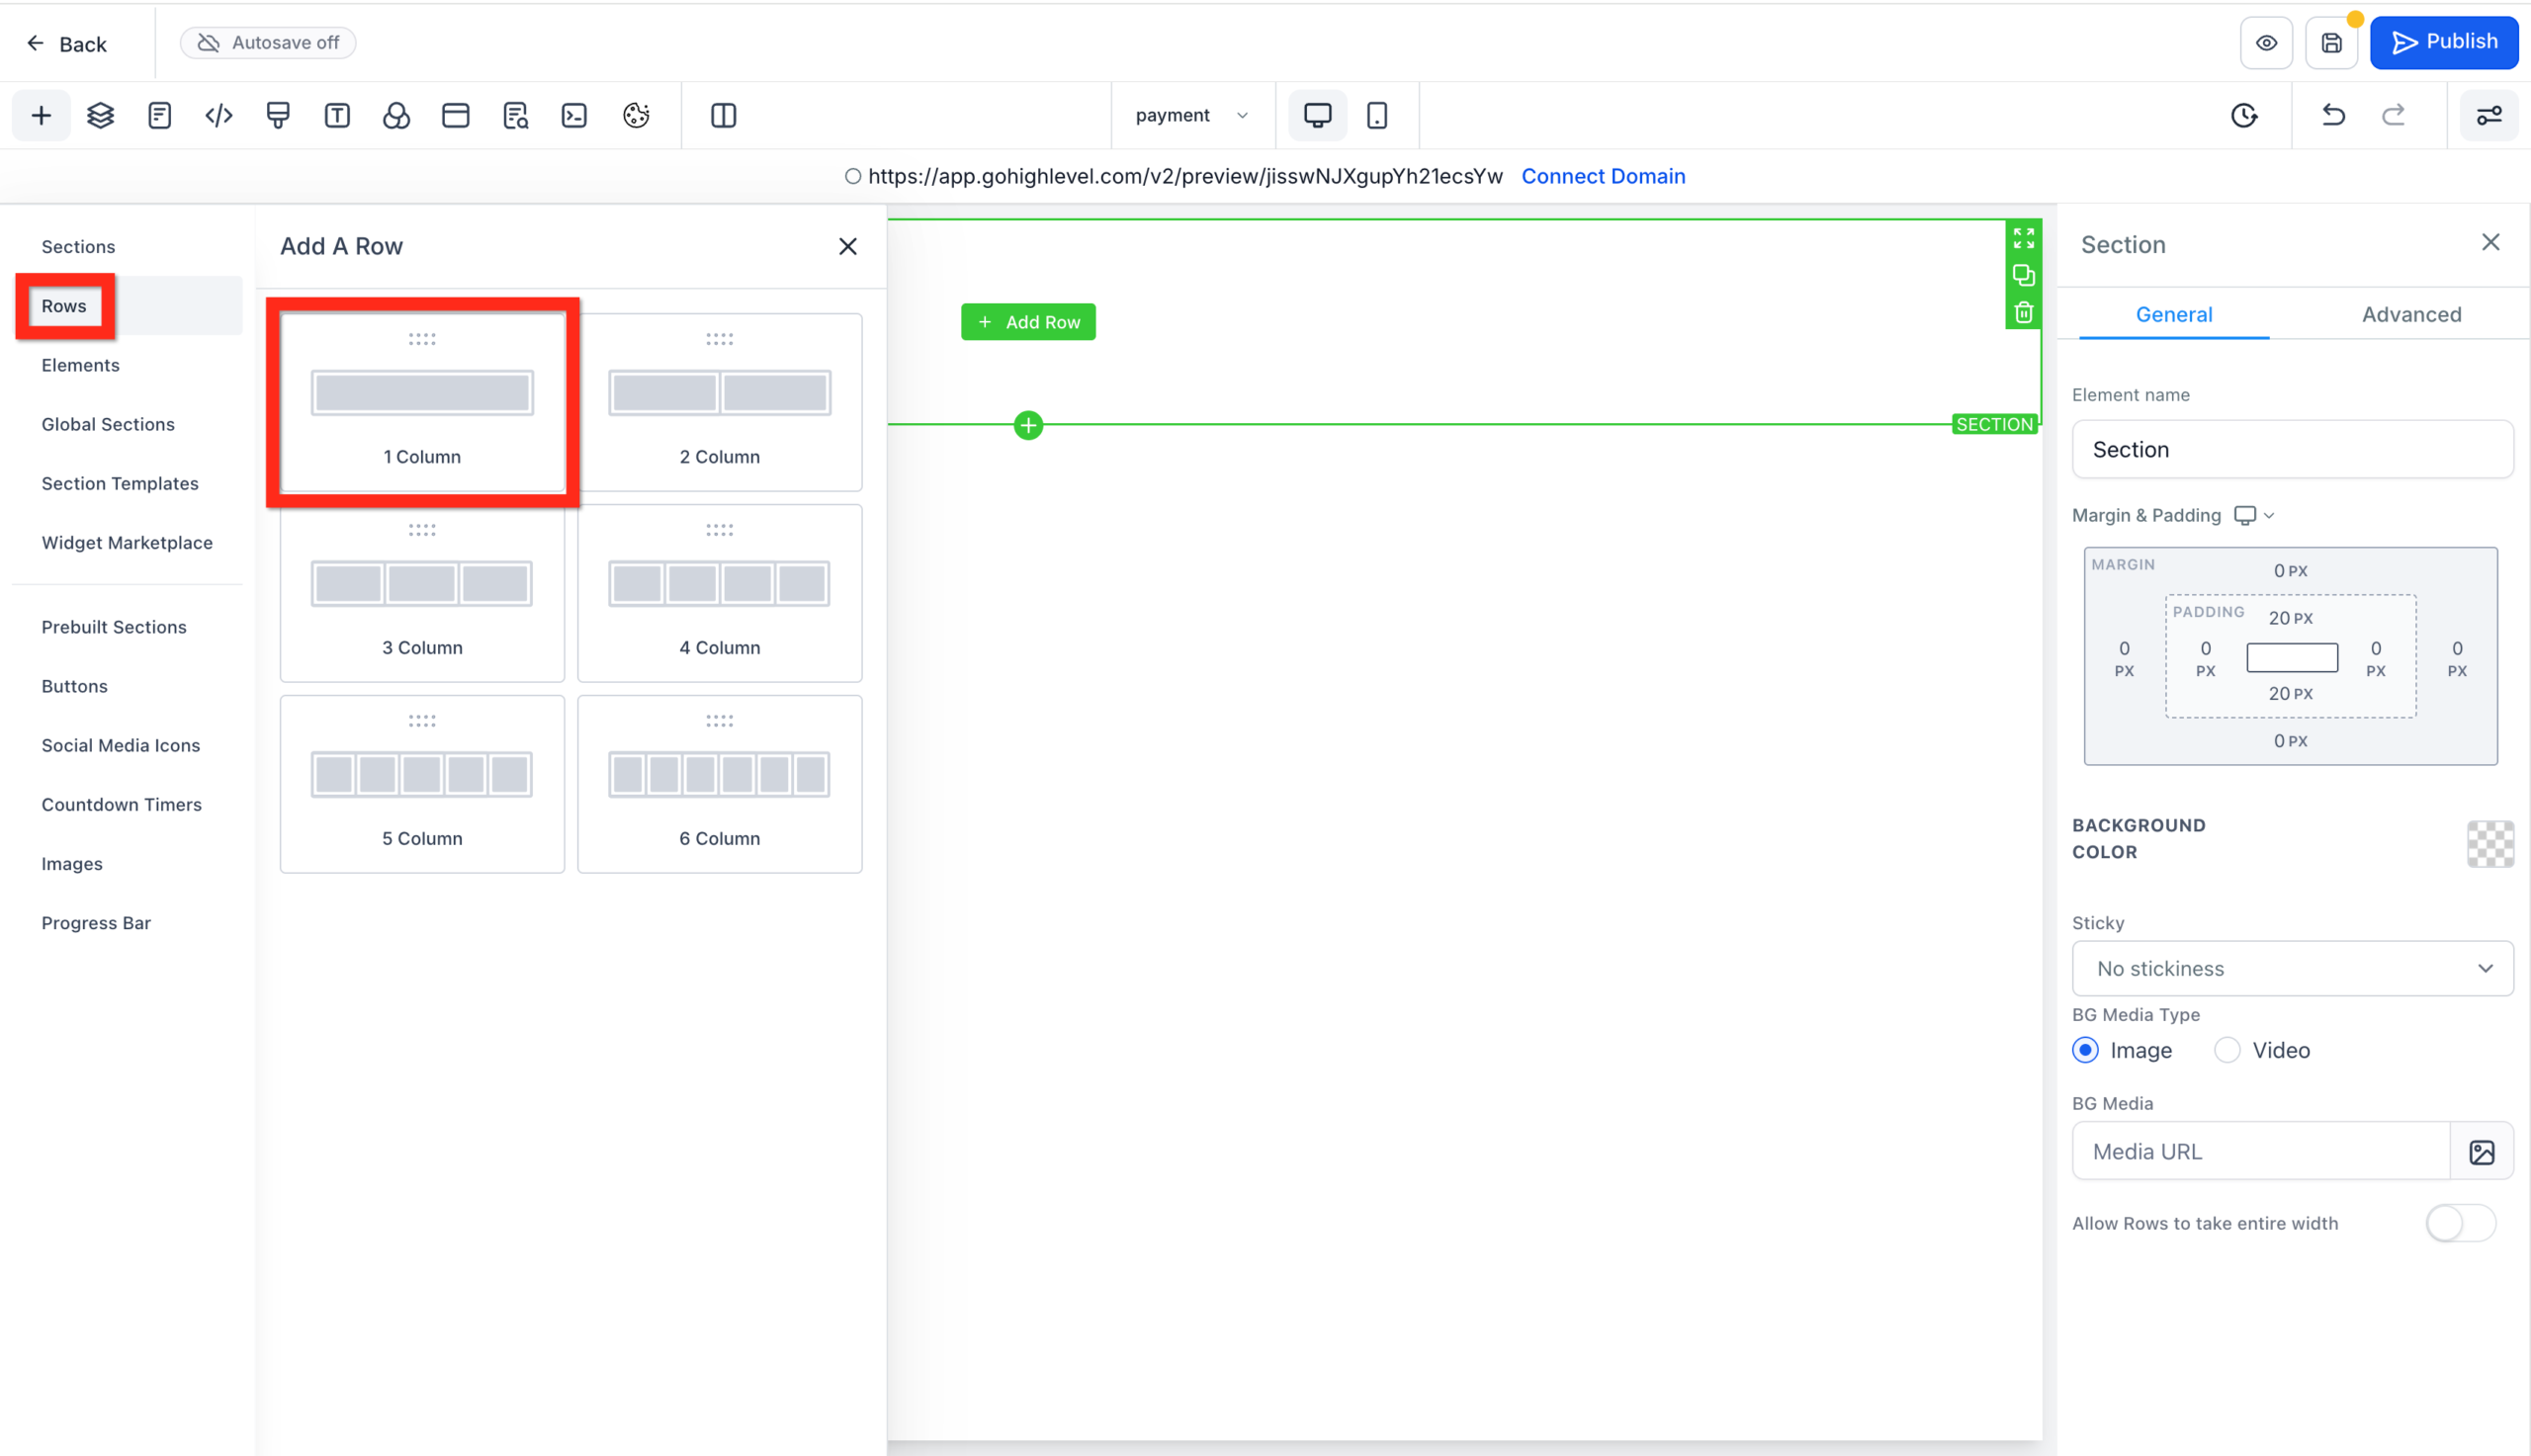Open the custom code </> tool
Image resolution: width=2531 pixels, height=1456 pixels.
click(218, 115)
